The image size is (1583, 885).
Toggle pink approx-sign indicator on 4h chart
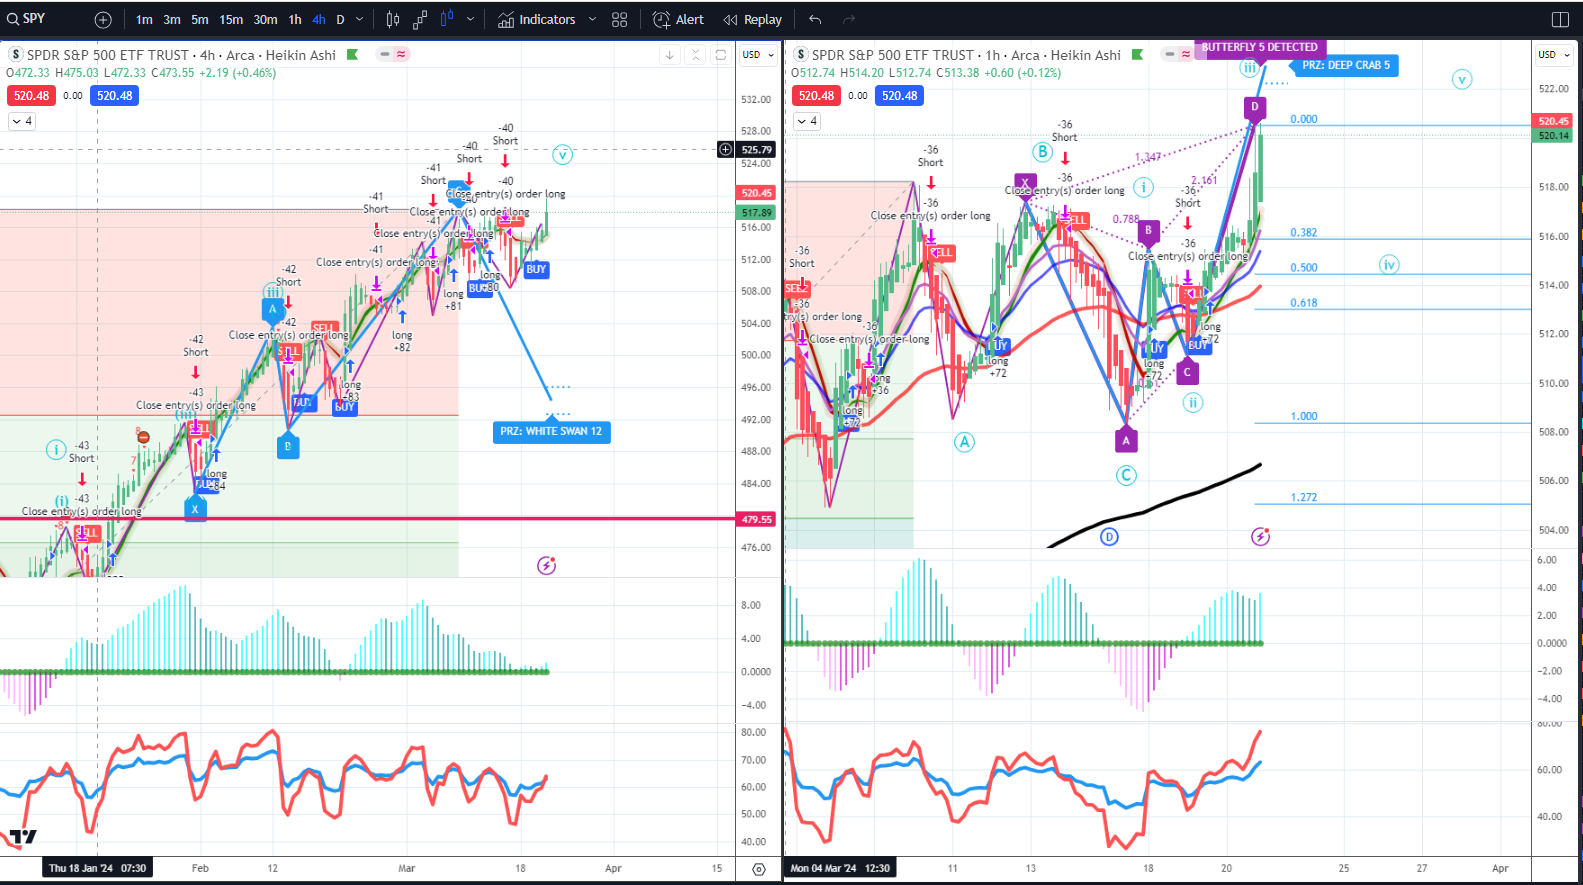pos(401,54)
